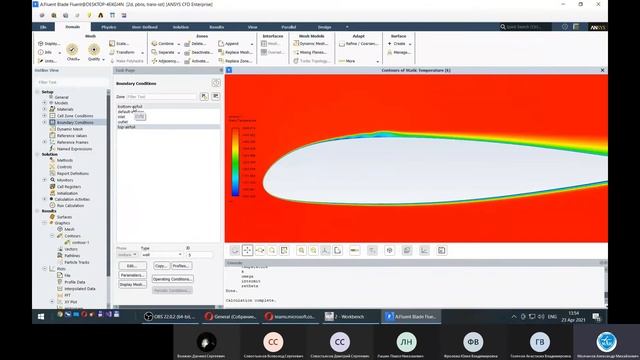
Task: Open Manage surfaces ribbon item
Action: [x=399, y=52]
